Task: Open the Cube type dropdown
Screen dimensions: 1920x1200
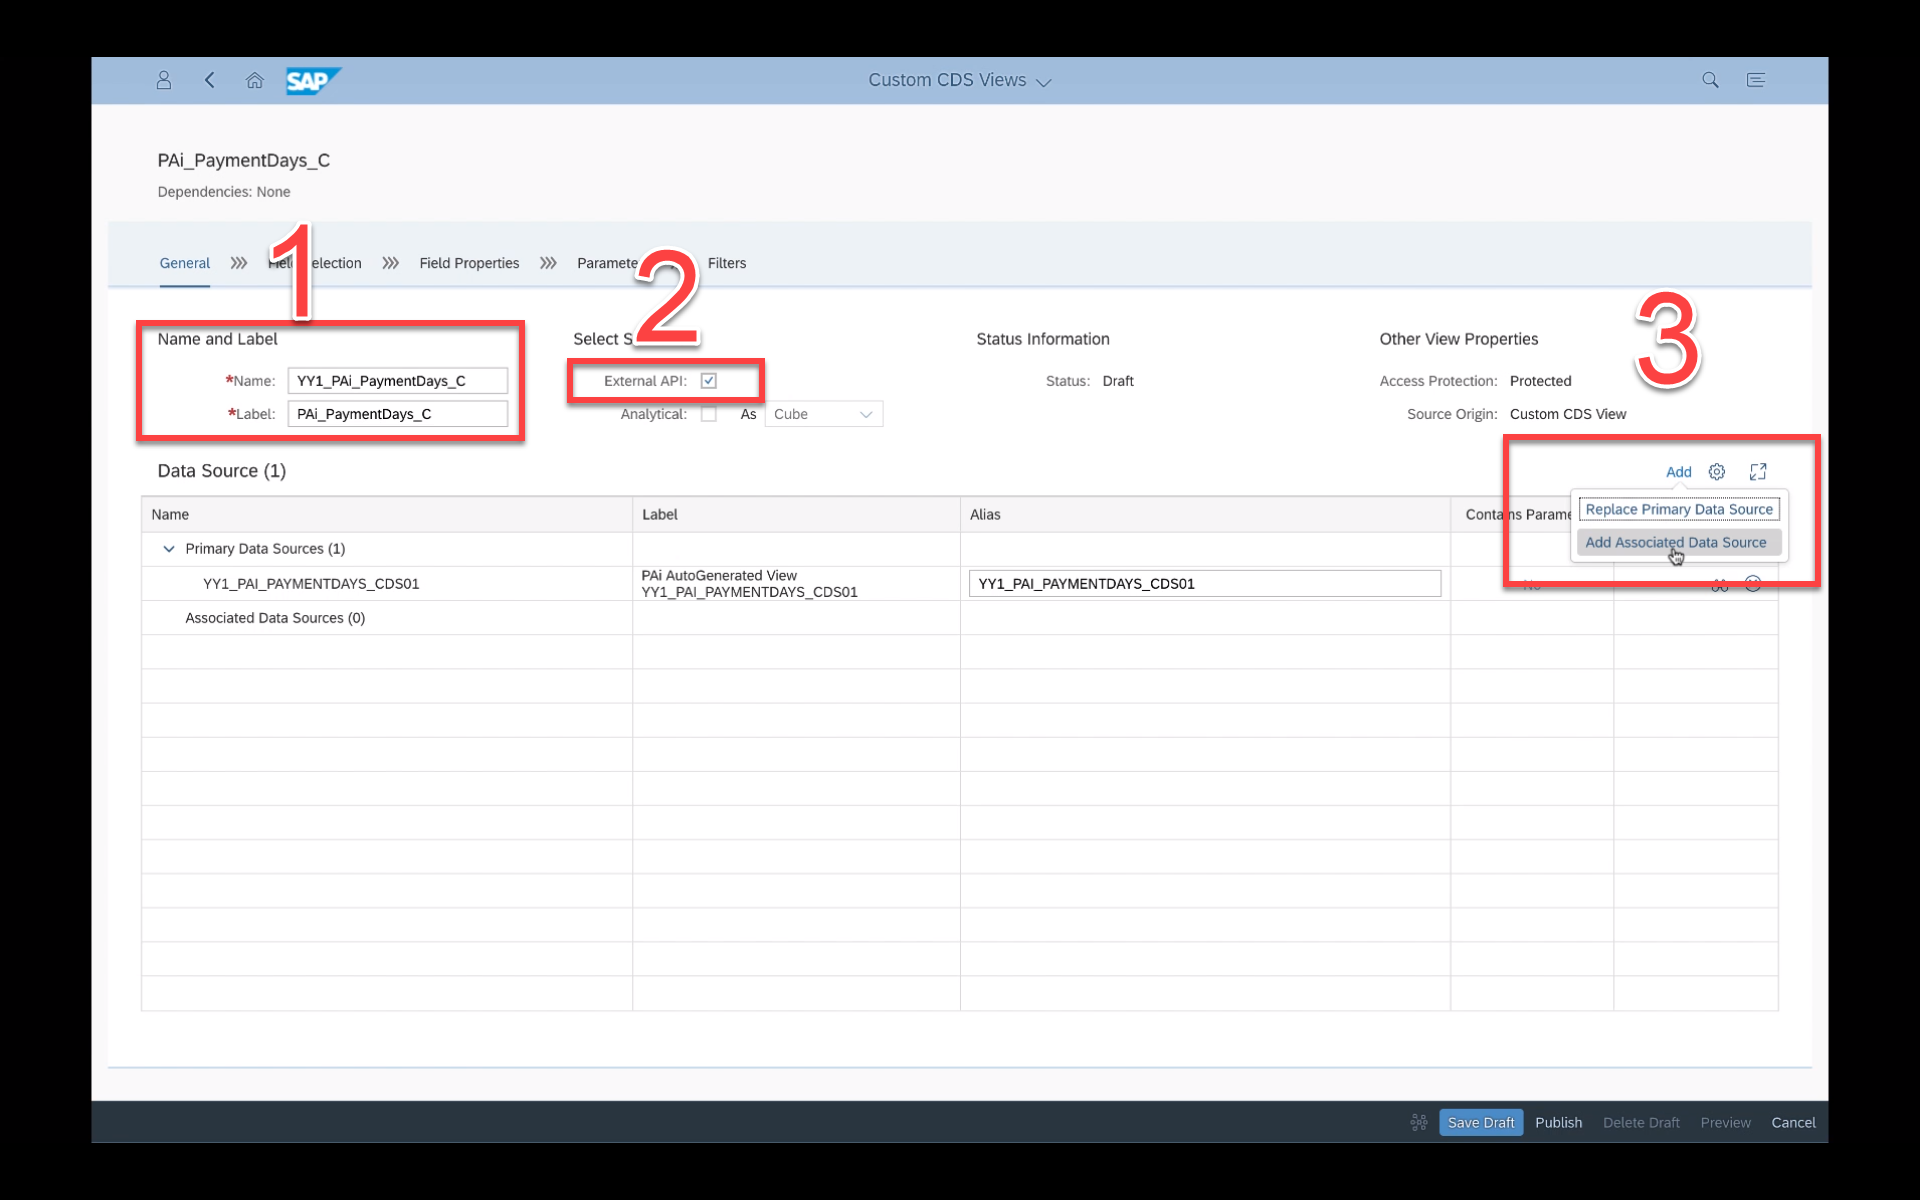Action: (x=824, y=414)
